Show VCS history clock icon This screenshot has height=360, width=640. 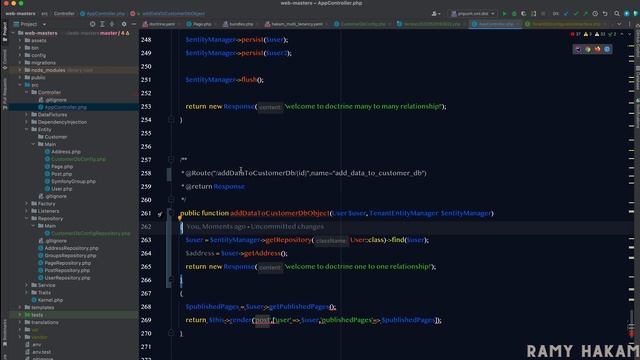click(x=595, y=13)
